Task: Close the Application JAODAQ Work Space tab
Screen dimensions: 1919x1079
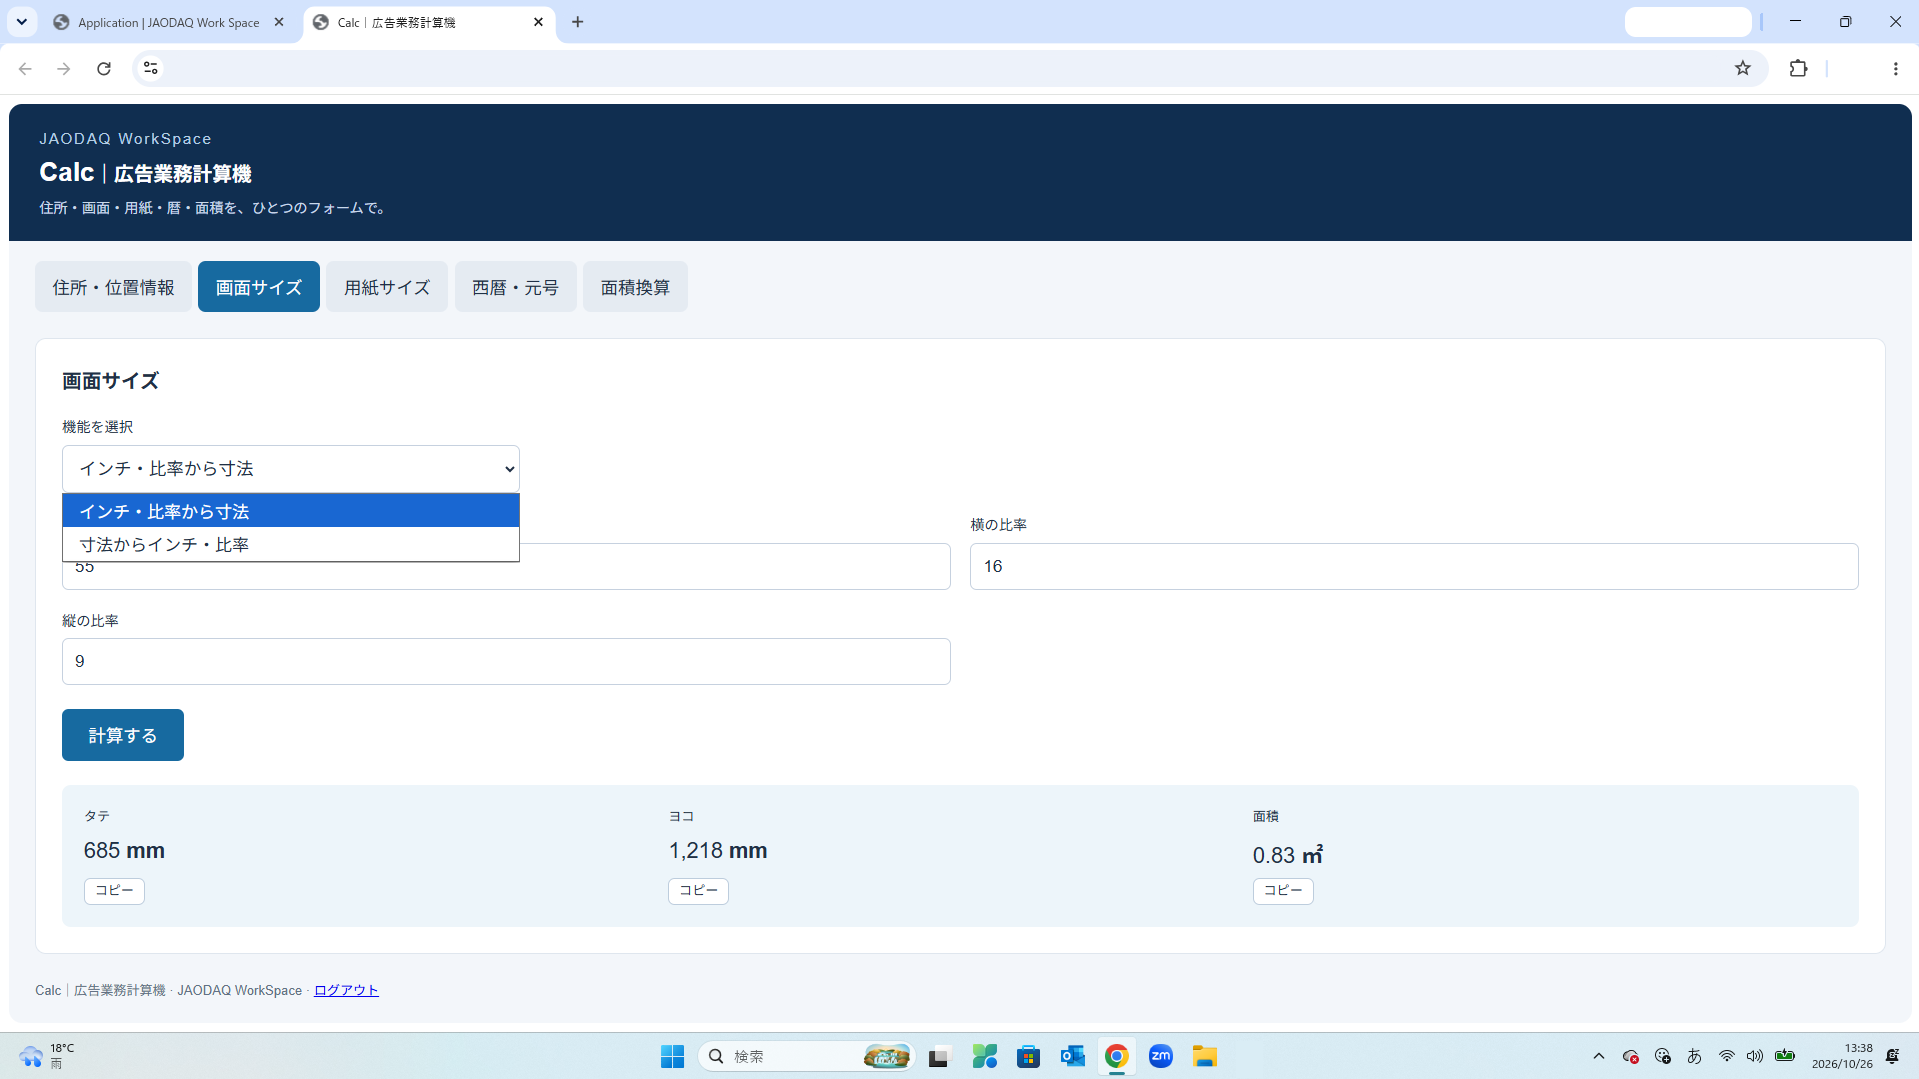Action: click(x=279, y=22)
